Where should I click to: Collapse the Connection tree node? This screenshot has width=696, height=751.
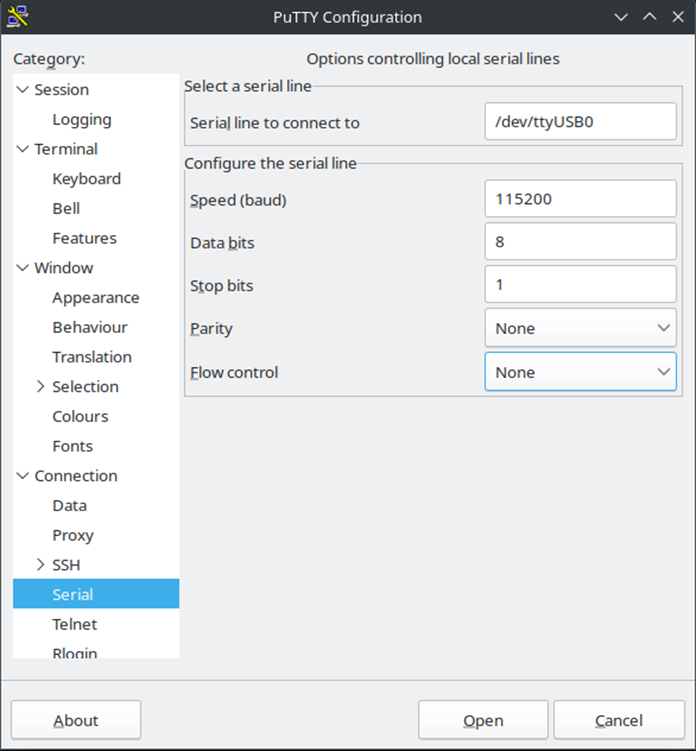[23, 476]
